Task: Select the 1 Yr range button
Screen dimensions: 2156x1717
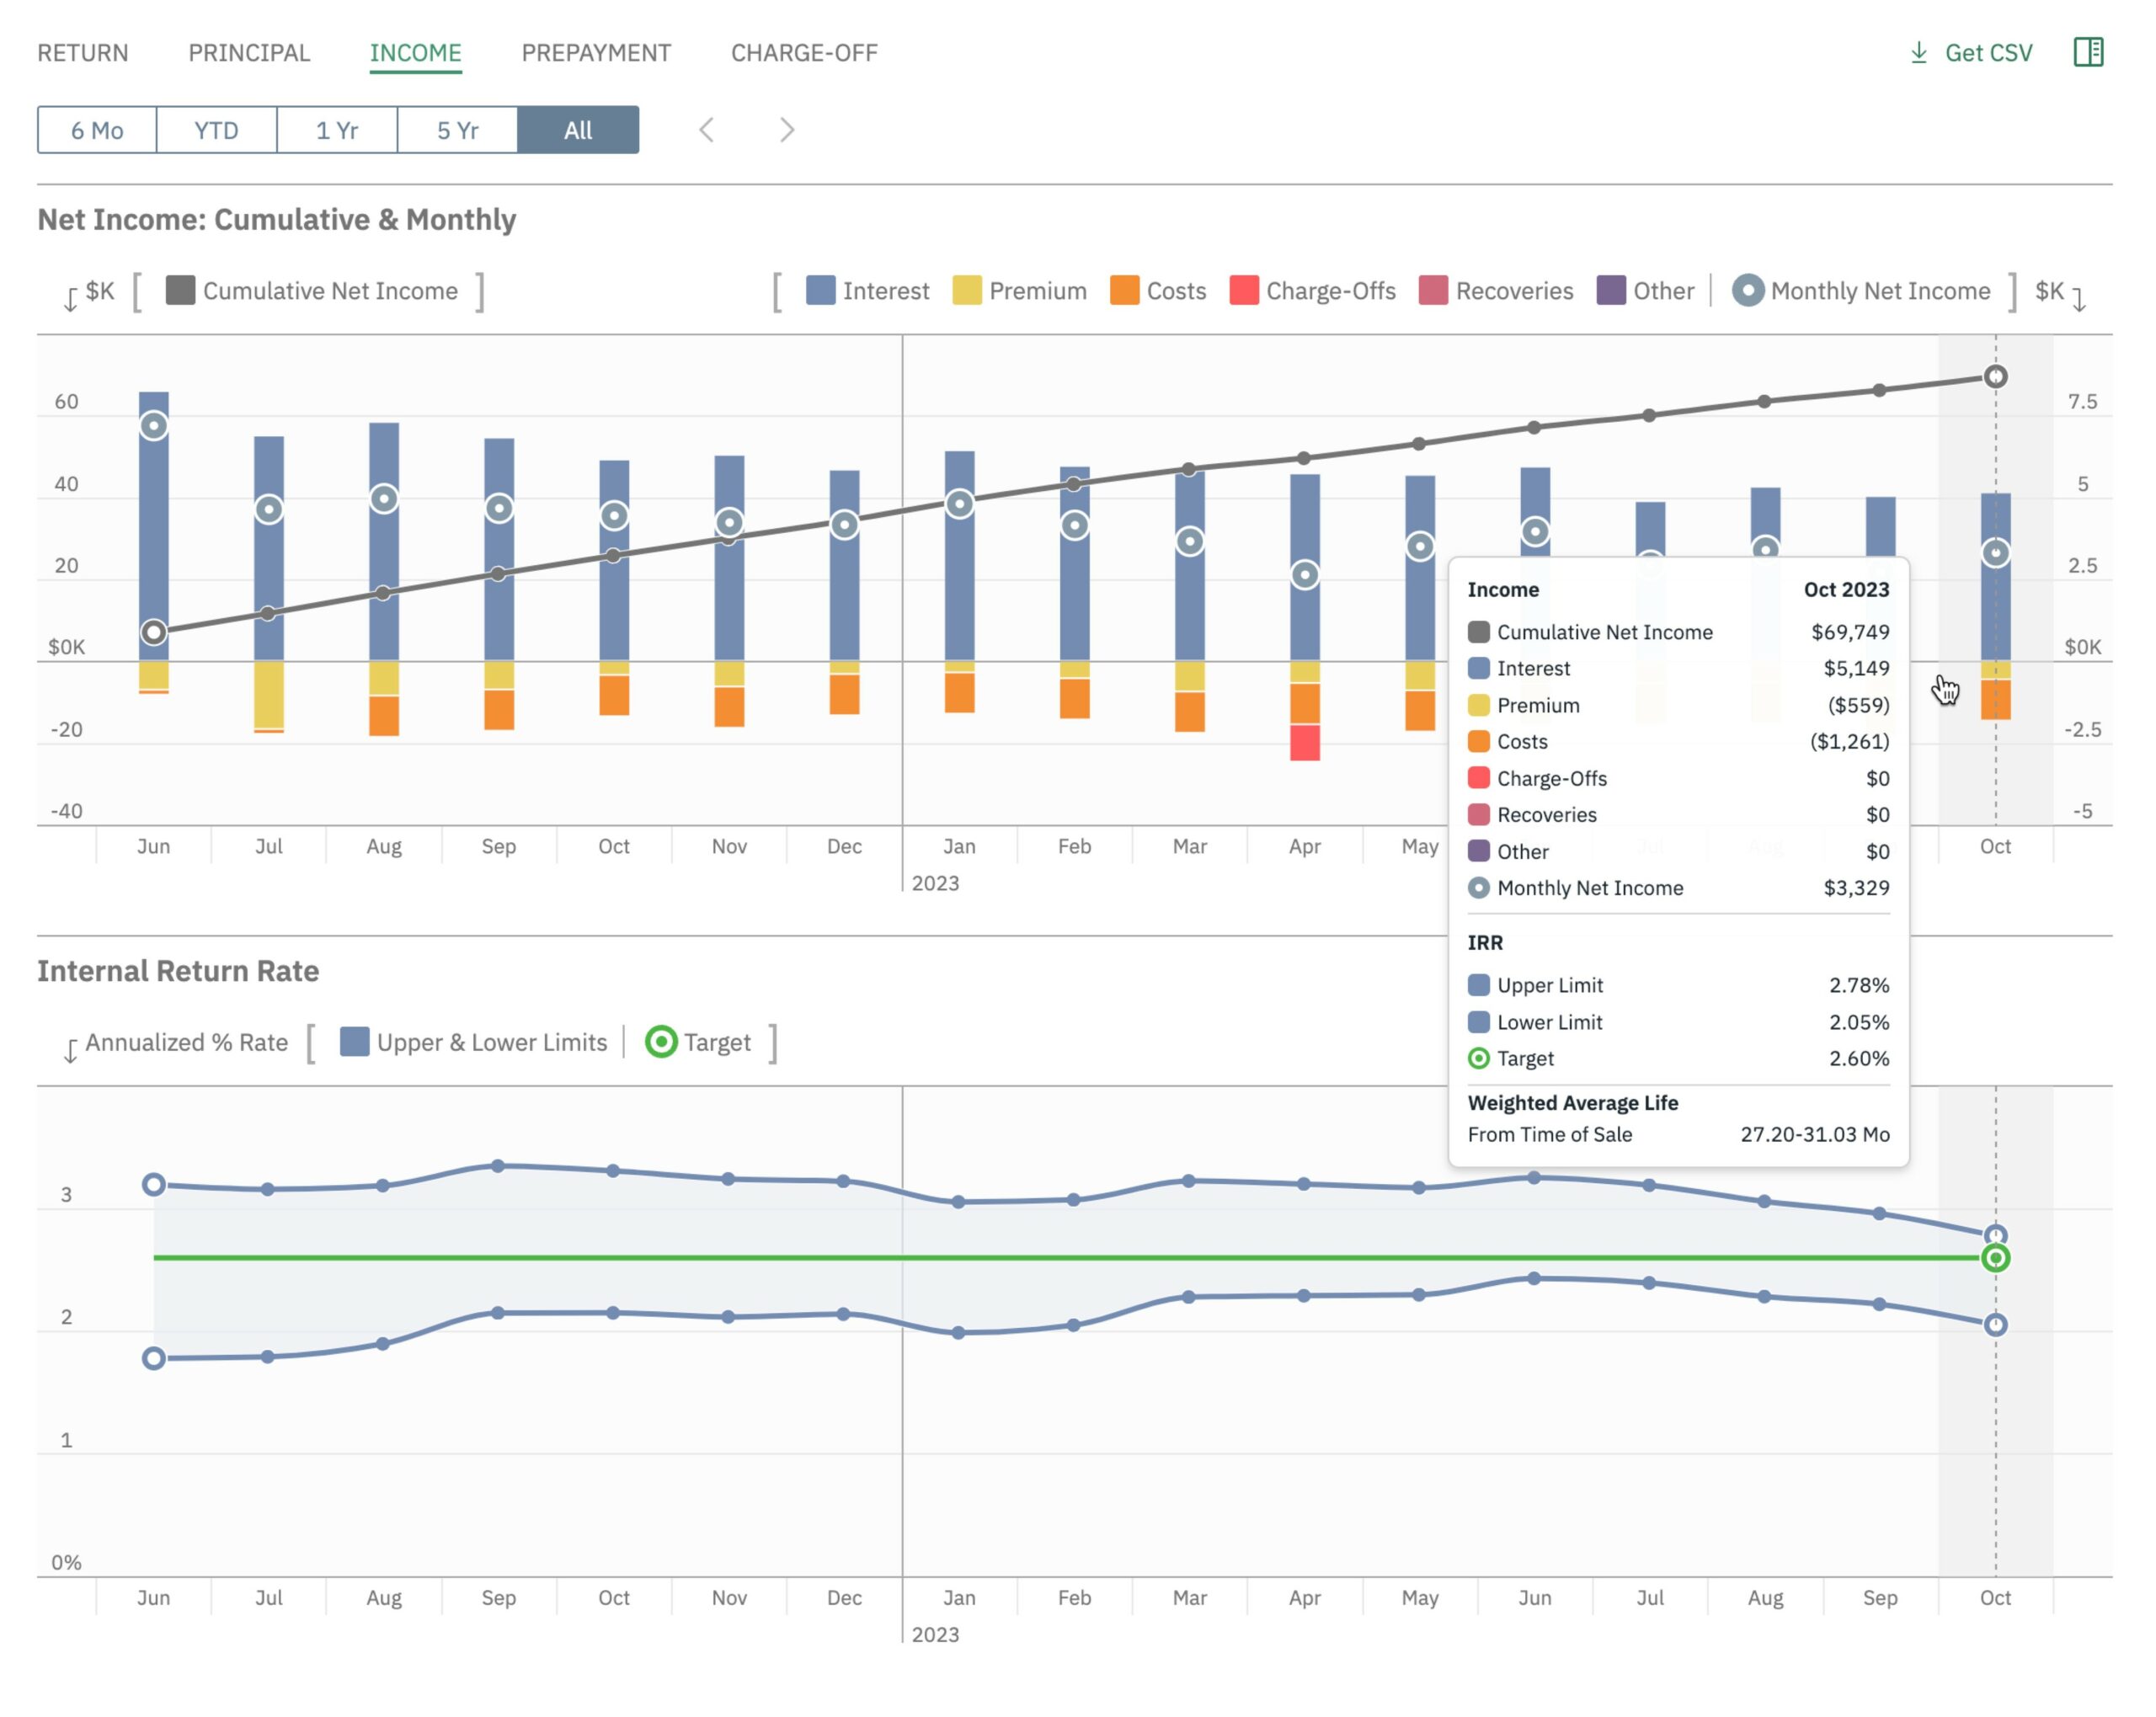Action: click(337, 130)
